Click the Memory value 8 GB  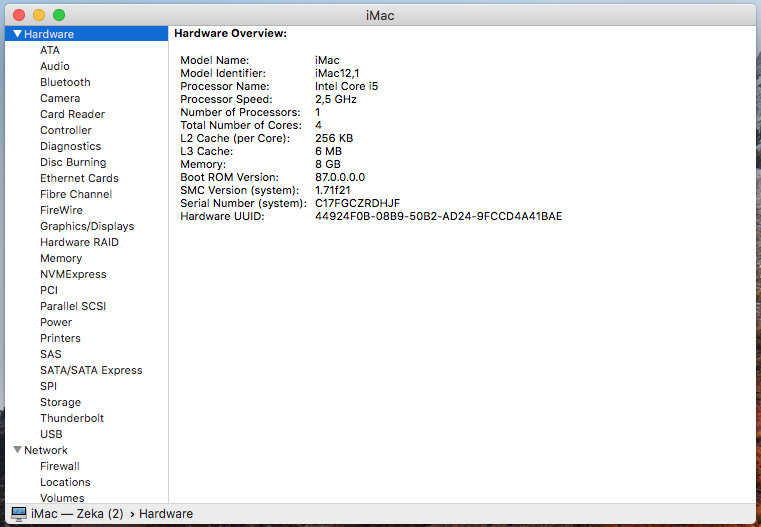[x=328, y=164]
